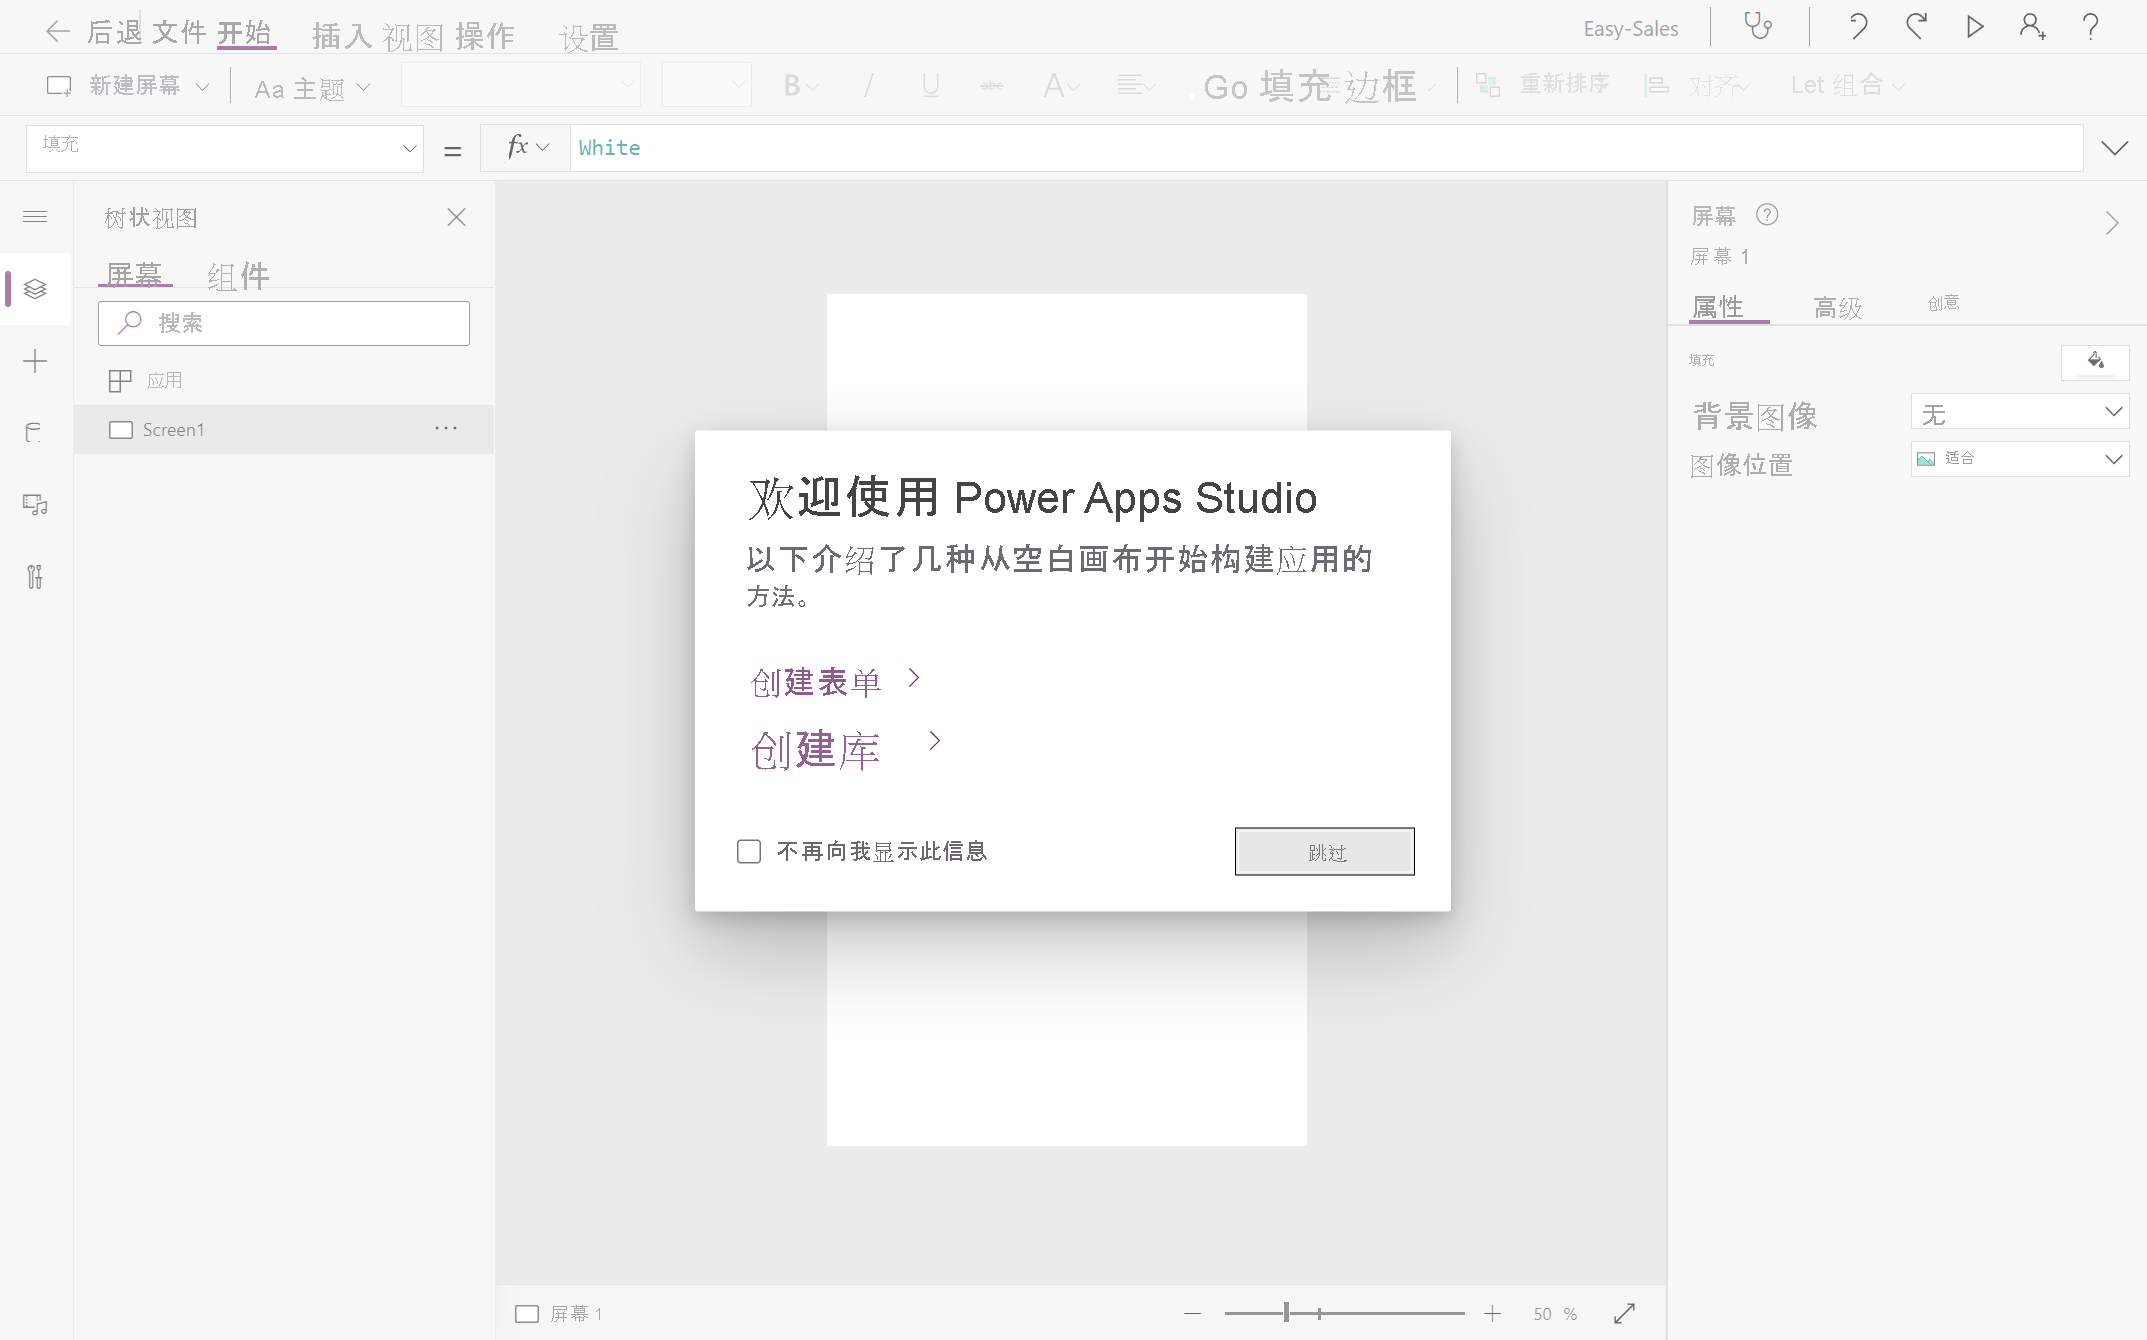The image size is (2147, 1340).
Task: Click the Underline formatting icon
Action: click(930, 86)
